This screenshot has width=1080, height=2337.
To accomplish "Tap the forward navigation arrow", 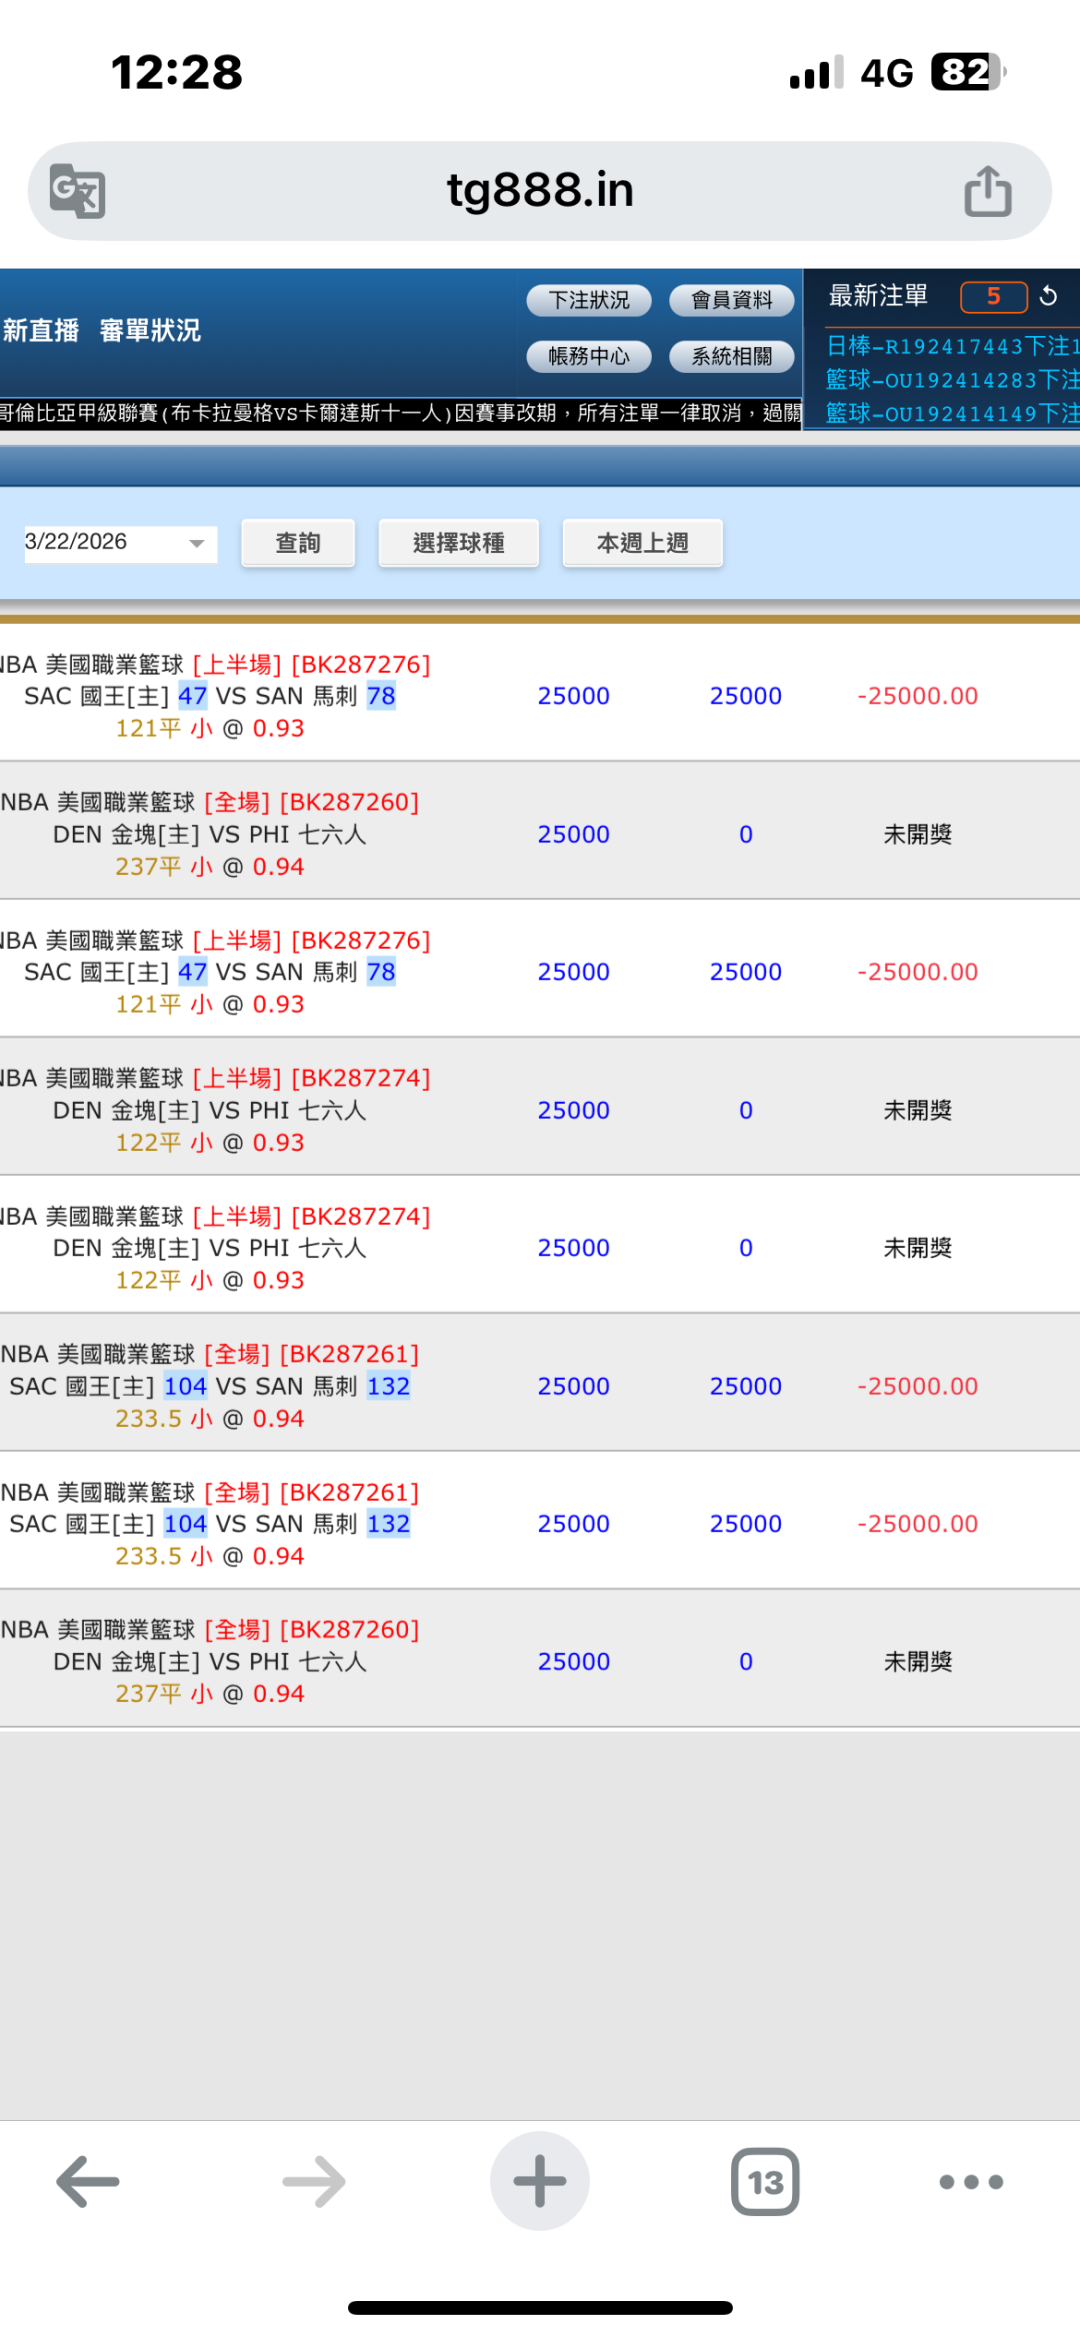I will tap(314, 2181).
